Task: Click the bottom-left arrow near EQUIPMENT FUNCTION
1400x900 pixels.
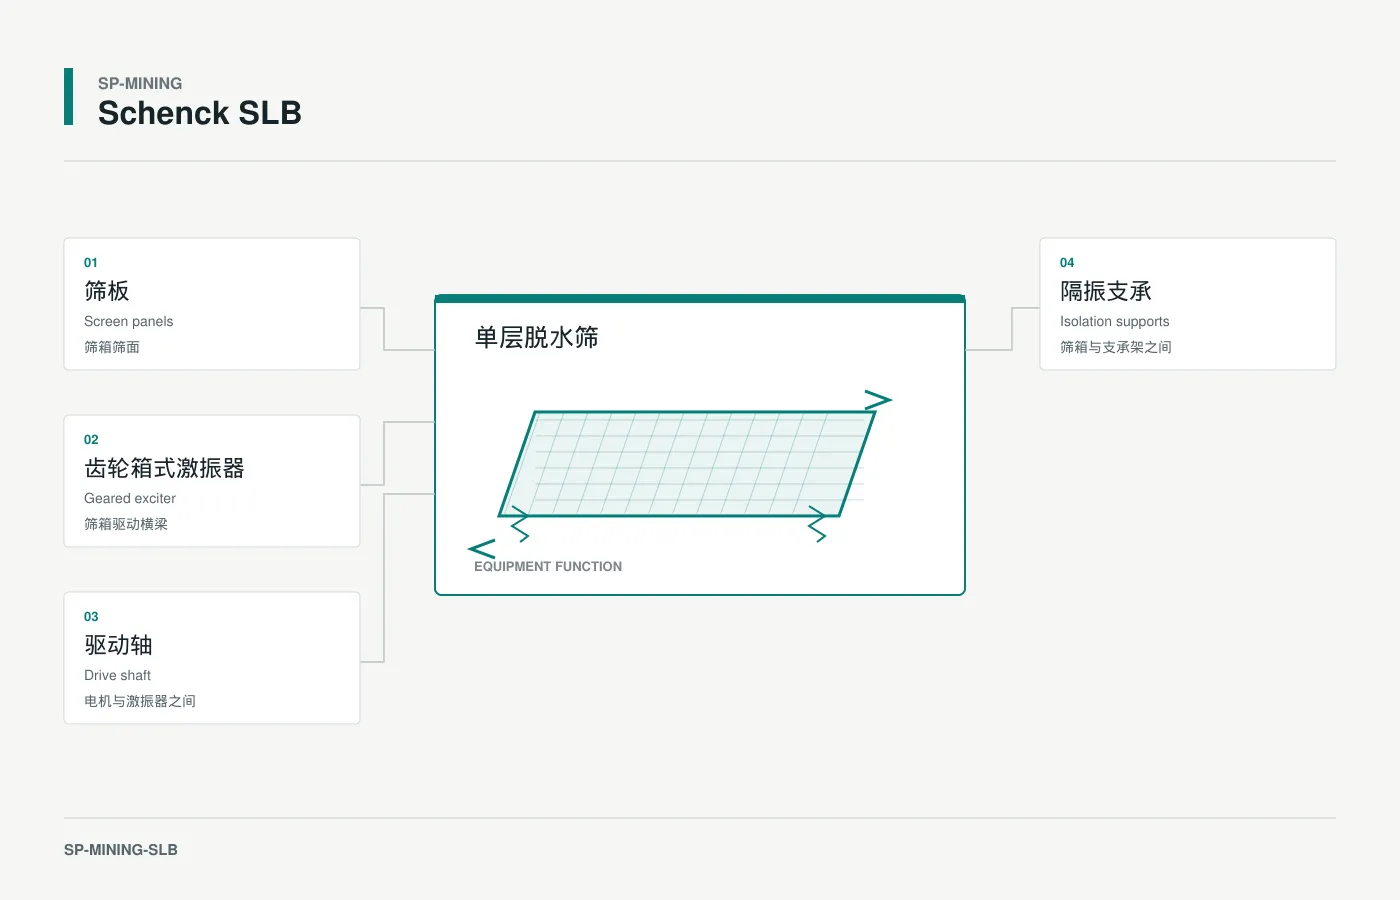Action: [x=482, y=549]
